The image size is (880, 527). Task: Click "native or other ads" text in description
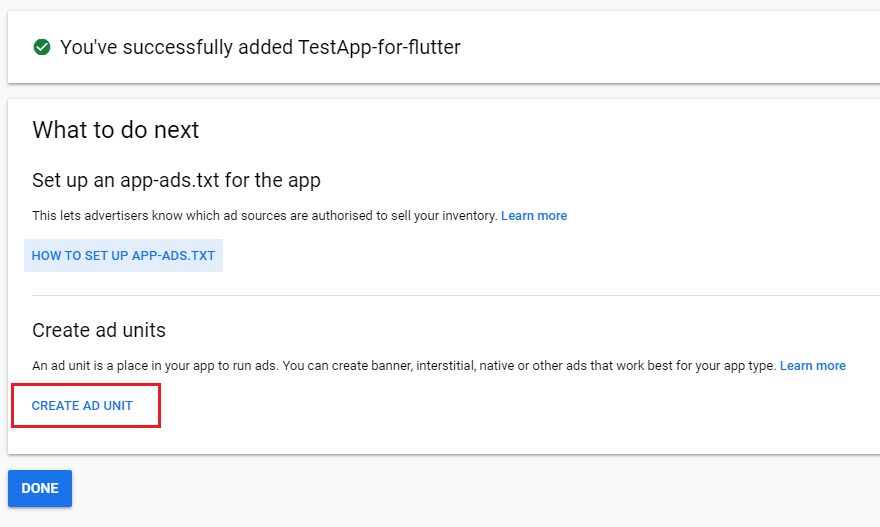click(x=533, y=365)
